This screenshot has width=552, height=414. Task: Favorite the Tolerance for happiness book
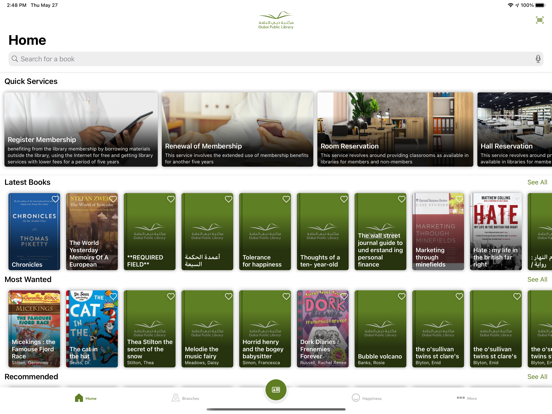pyautogui.click(x=286, y=199)
